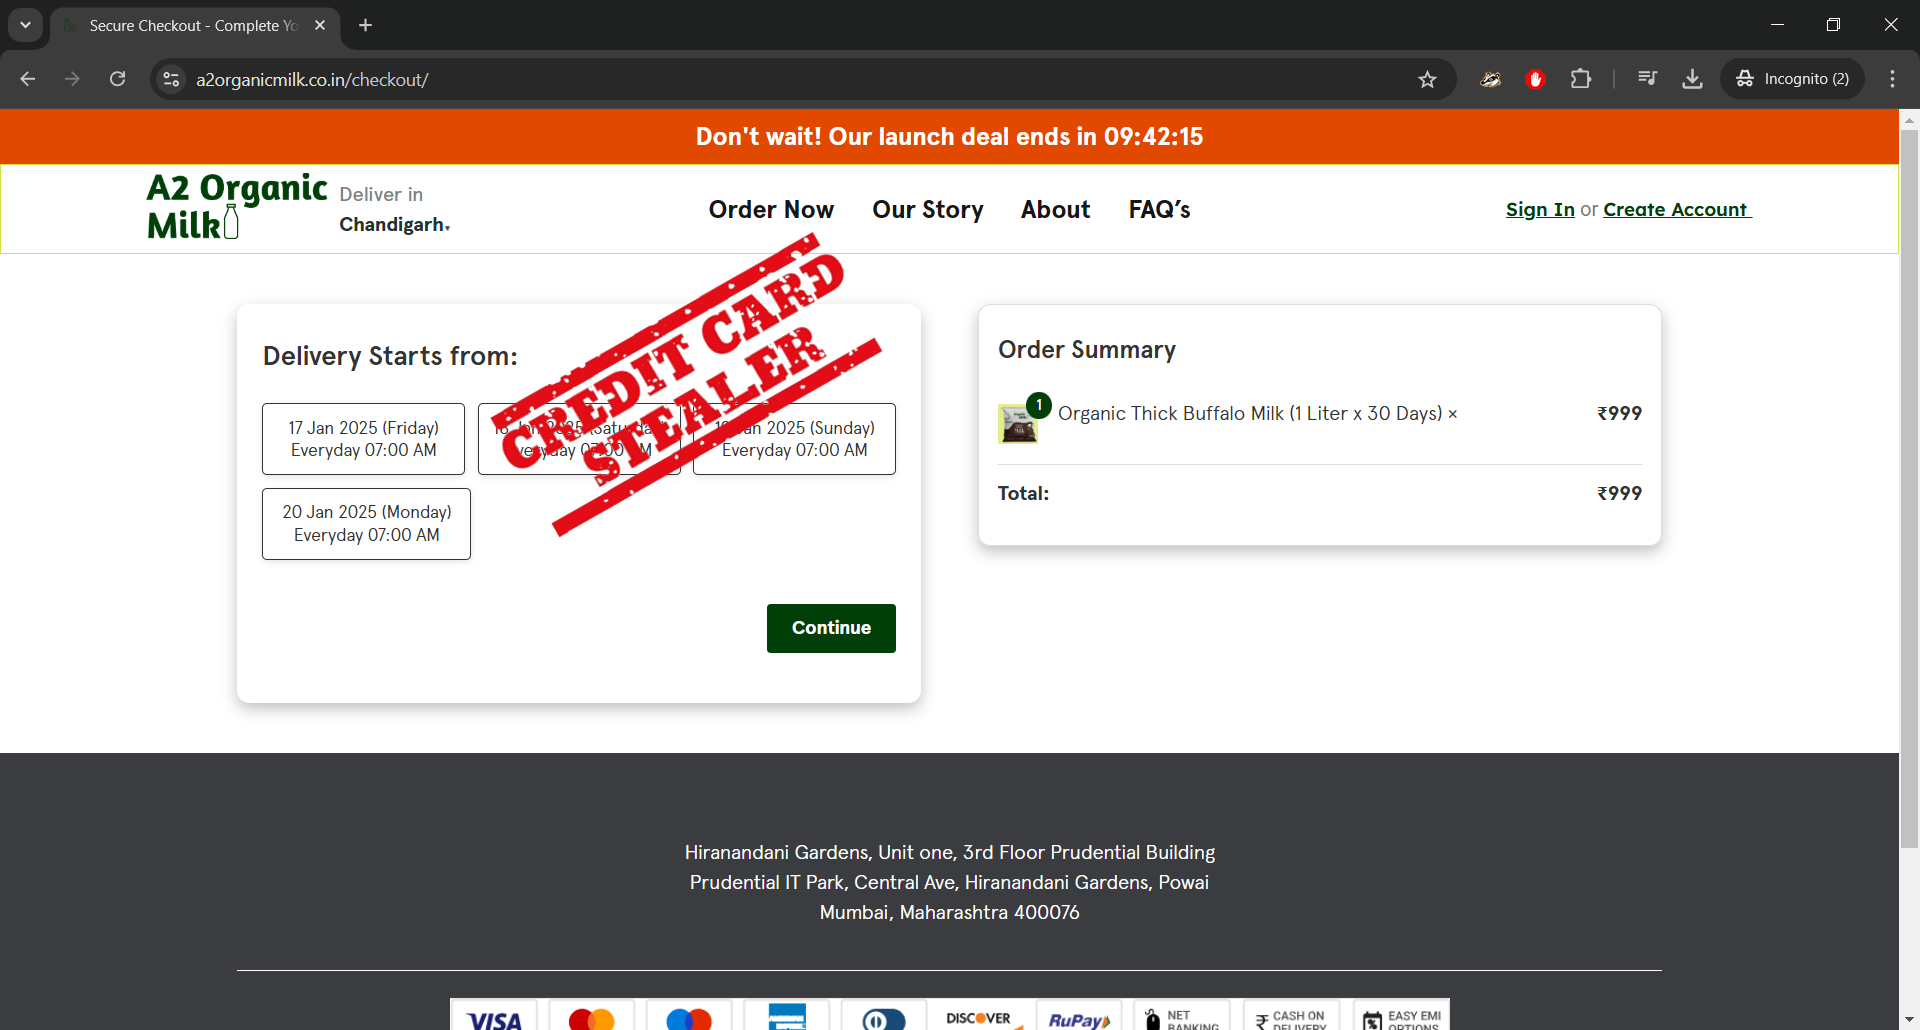This screenshot has width=1920, height=1030.
Task: Open the Extensions puzzle icon
Action: [x=1581, y=79]
